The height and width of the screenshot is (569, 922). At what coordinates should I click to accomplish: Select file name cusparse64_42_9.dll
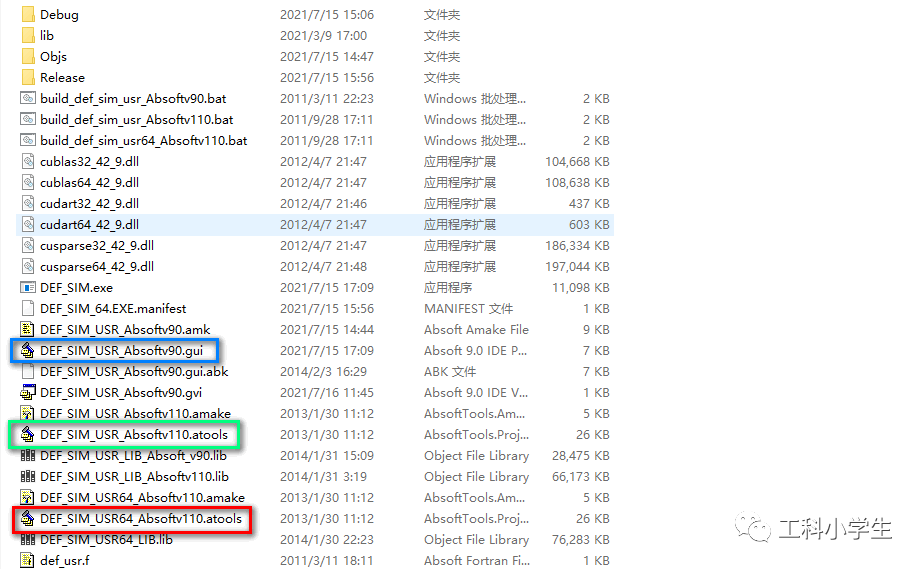[x=97, y=267]
